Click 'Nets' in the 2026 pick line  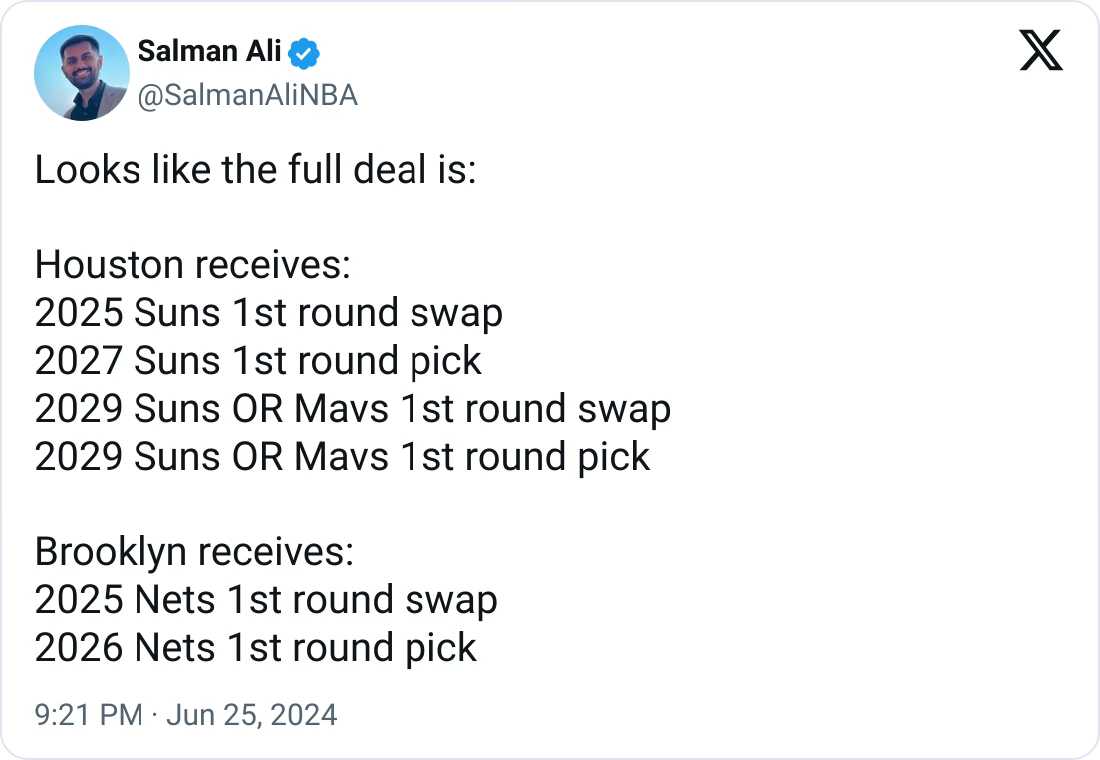[x=175, y=647]
